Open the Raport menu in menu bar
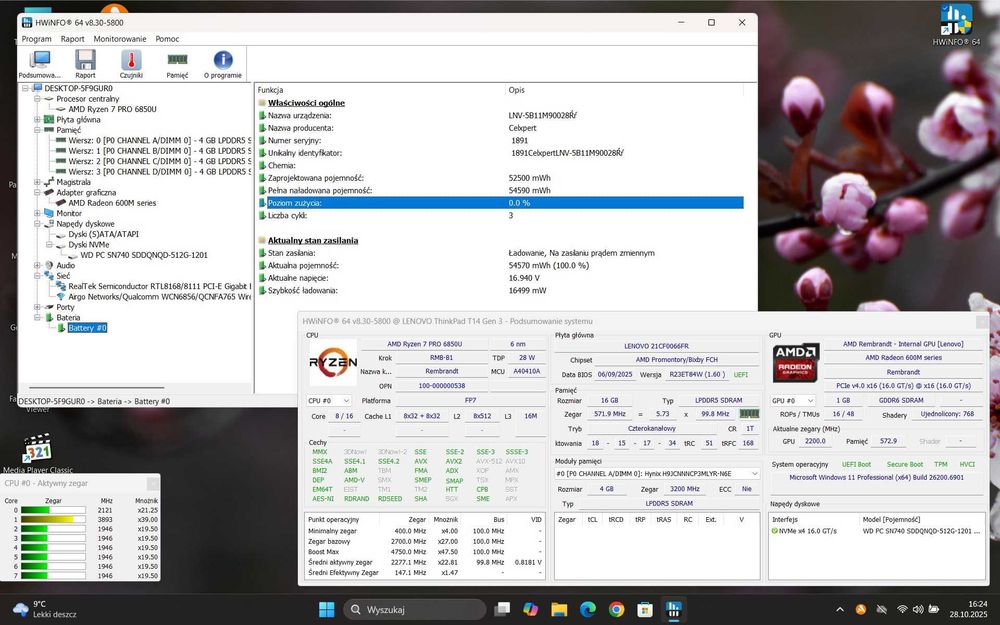Image resolution: width=1000 pixels, height=625 pixels. [x=73, y=39]
